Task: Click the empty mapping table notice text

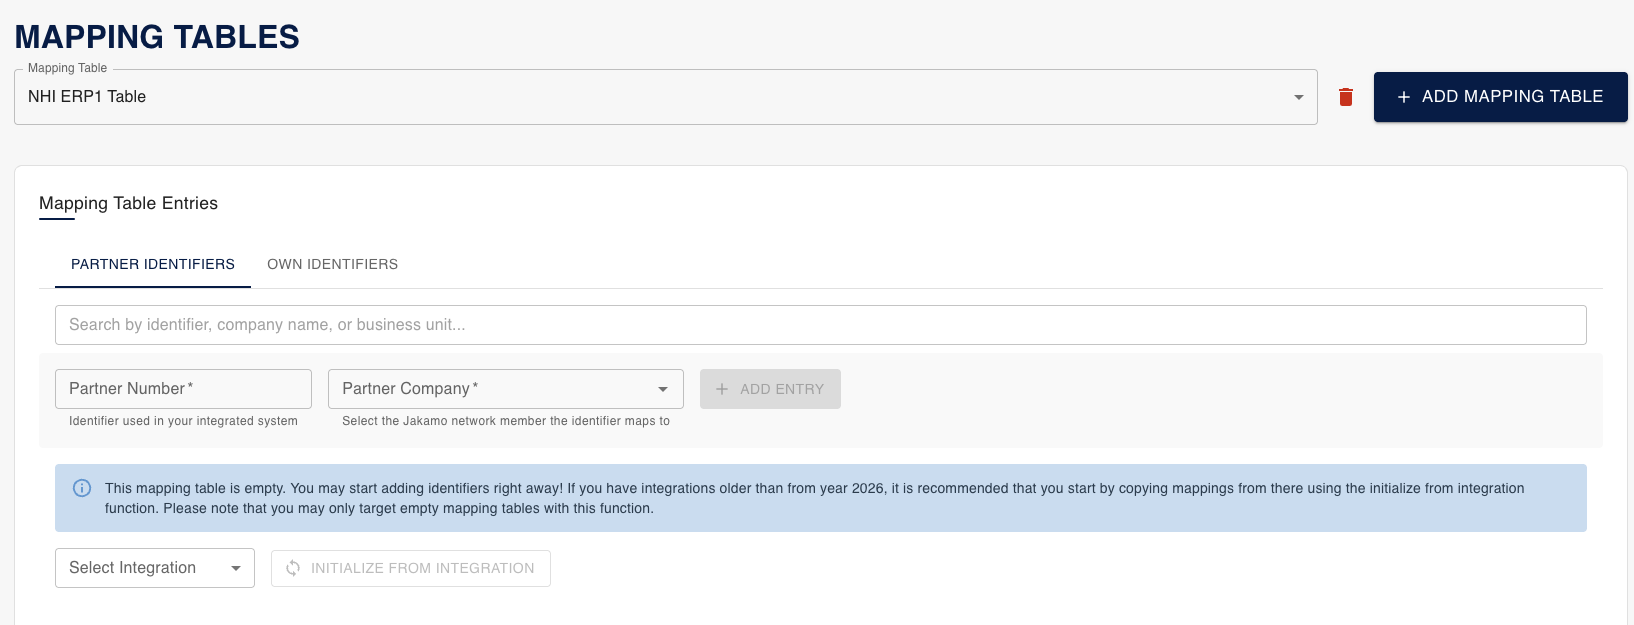Action: point(814,498)
